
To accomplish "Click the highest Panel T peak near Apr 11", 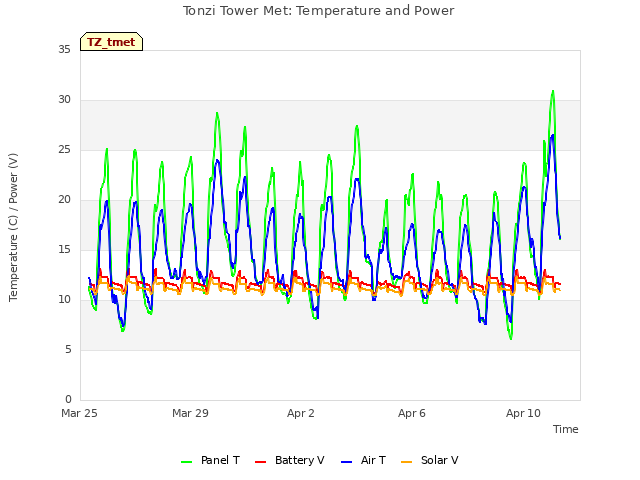I will pyautogui.click(x=553, y=91).
